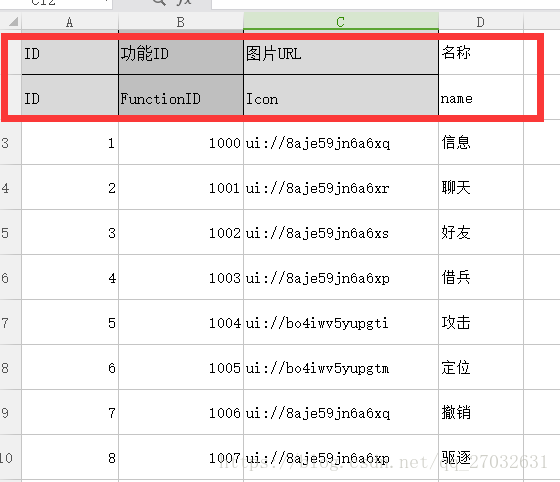The image size is (560, 482).
Task: Click the 攻击 name cell
Action: (x=481, y=322)
